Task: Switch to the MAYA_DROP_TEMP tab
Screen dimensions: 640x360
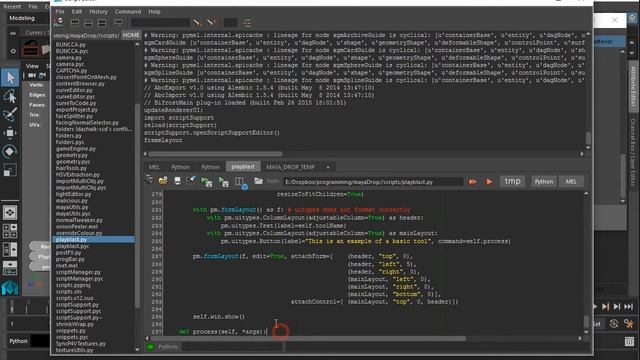Action: [291, 167]
